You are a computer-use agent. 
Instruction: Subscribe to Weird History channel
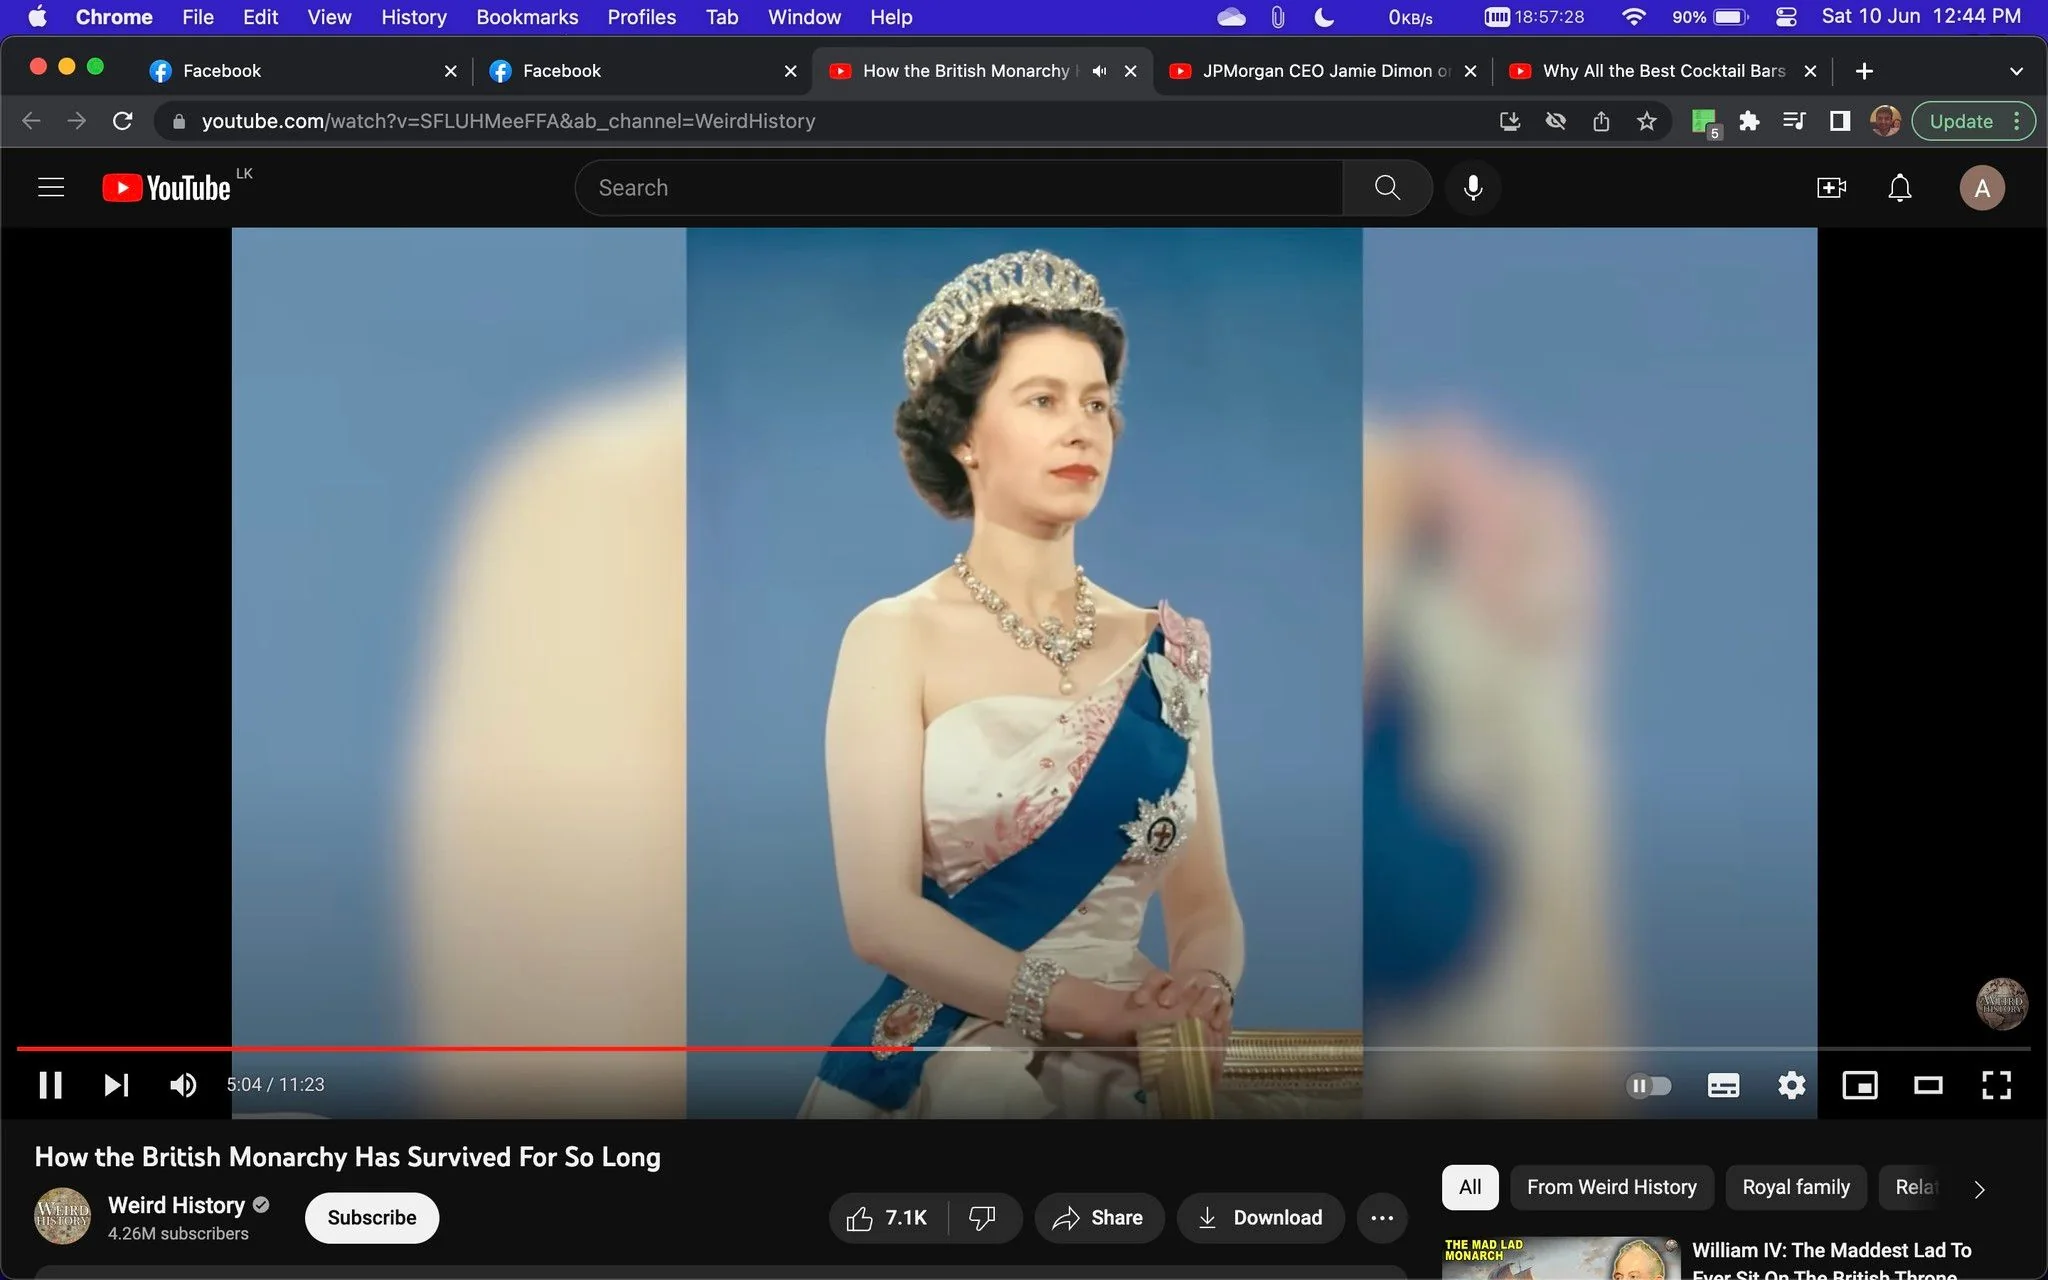coord(372,1218)
